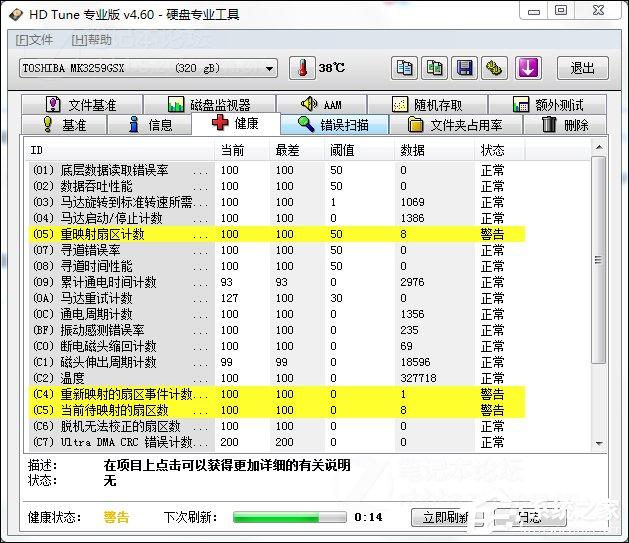Select the (0C) 通电周期计数 row

[277, 314]
